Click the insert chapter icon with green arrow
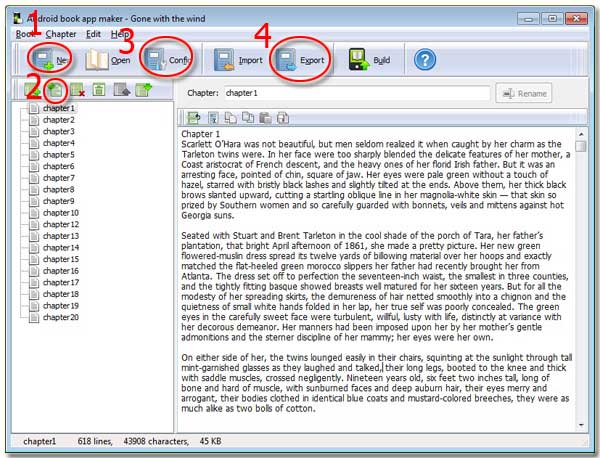 coord(55,90)
